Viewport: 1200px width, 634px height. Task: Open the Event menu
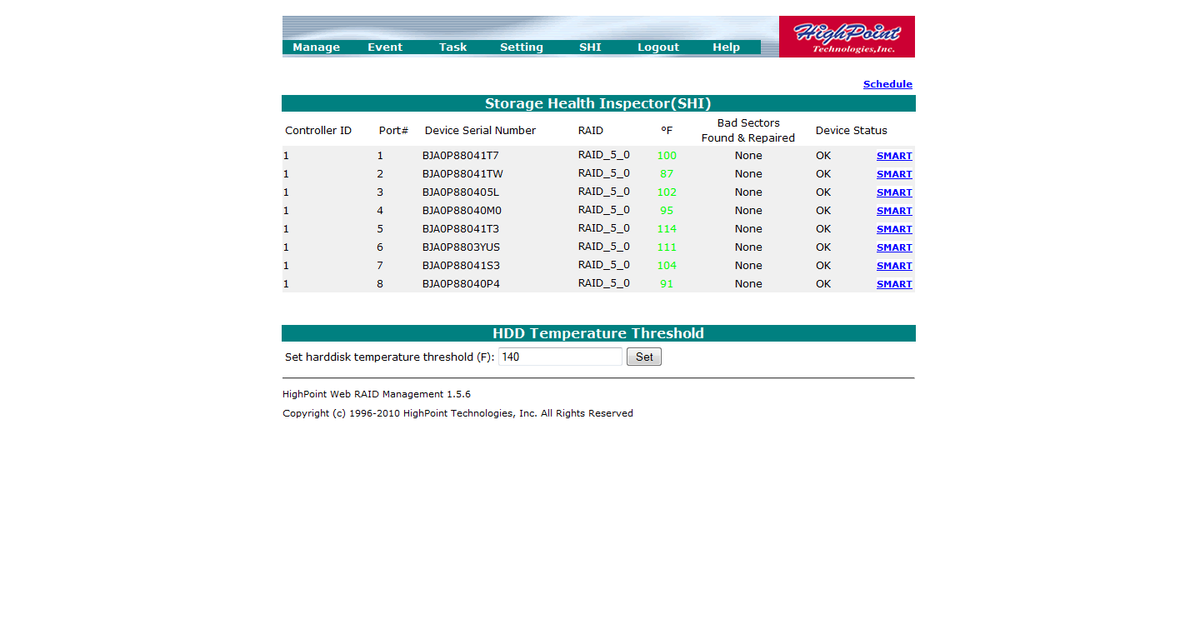385,46
